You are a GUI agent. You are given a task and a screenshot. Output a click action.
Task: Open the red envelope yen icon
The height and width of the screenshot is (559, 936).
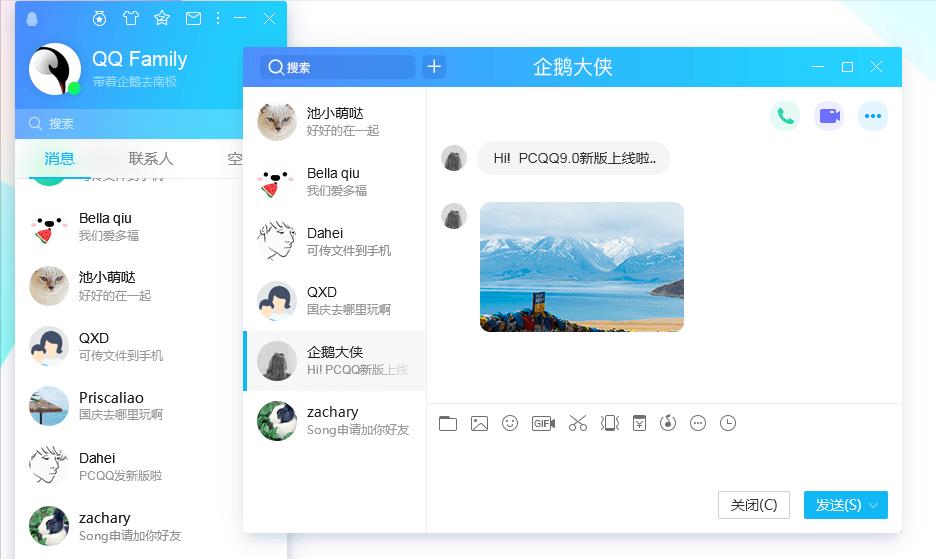pyautogui.click(x=639, y=423)
